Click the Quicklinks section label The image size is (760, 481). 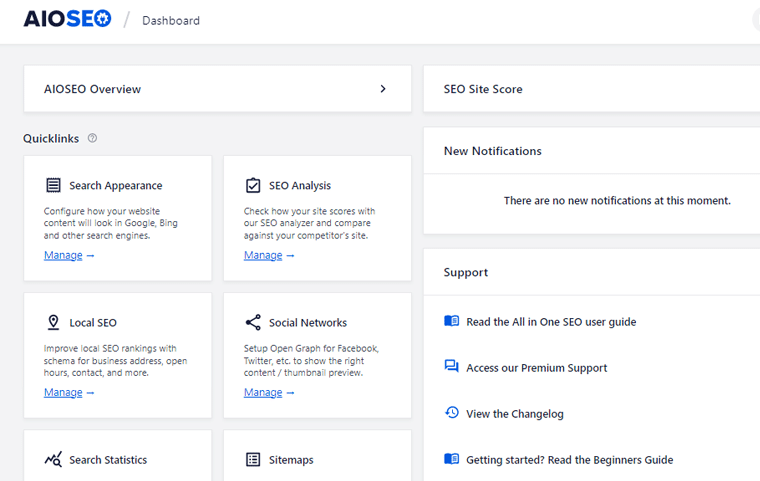(51, 139)
